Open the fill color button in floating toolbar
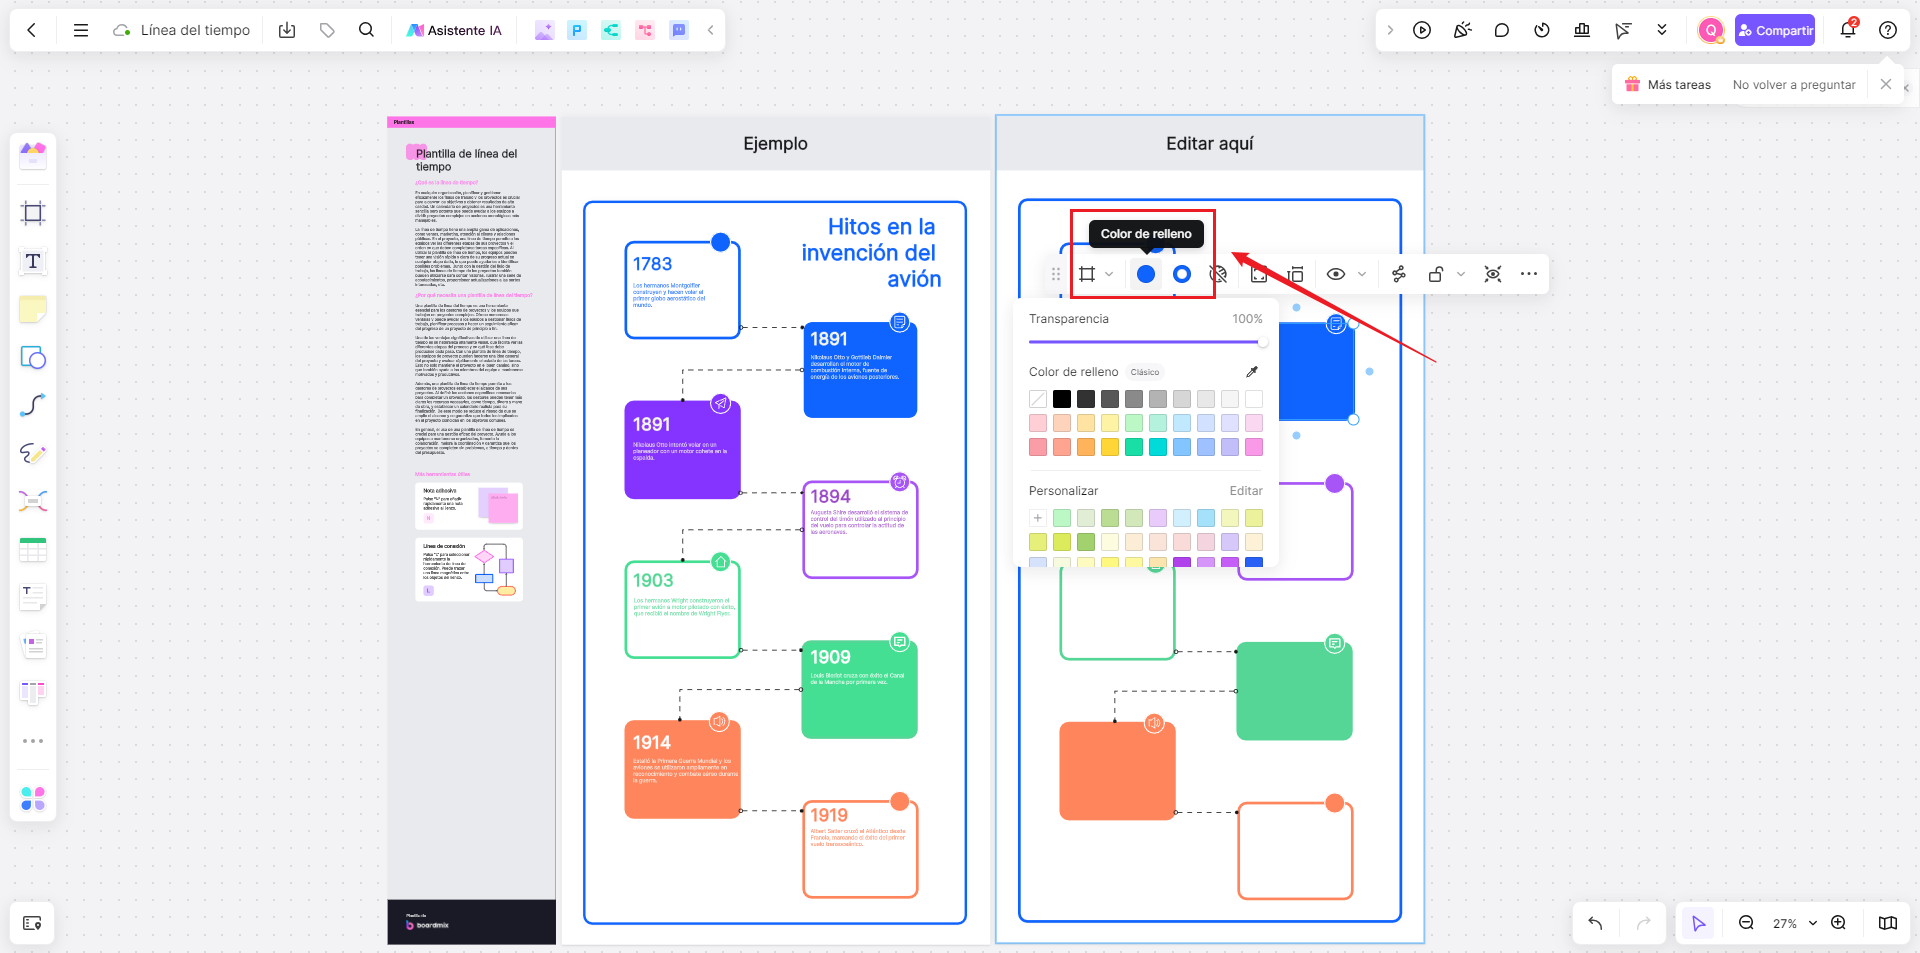The width and height of the screenshot is (1920, 953). (x=1146, y=274)
